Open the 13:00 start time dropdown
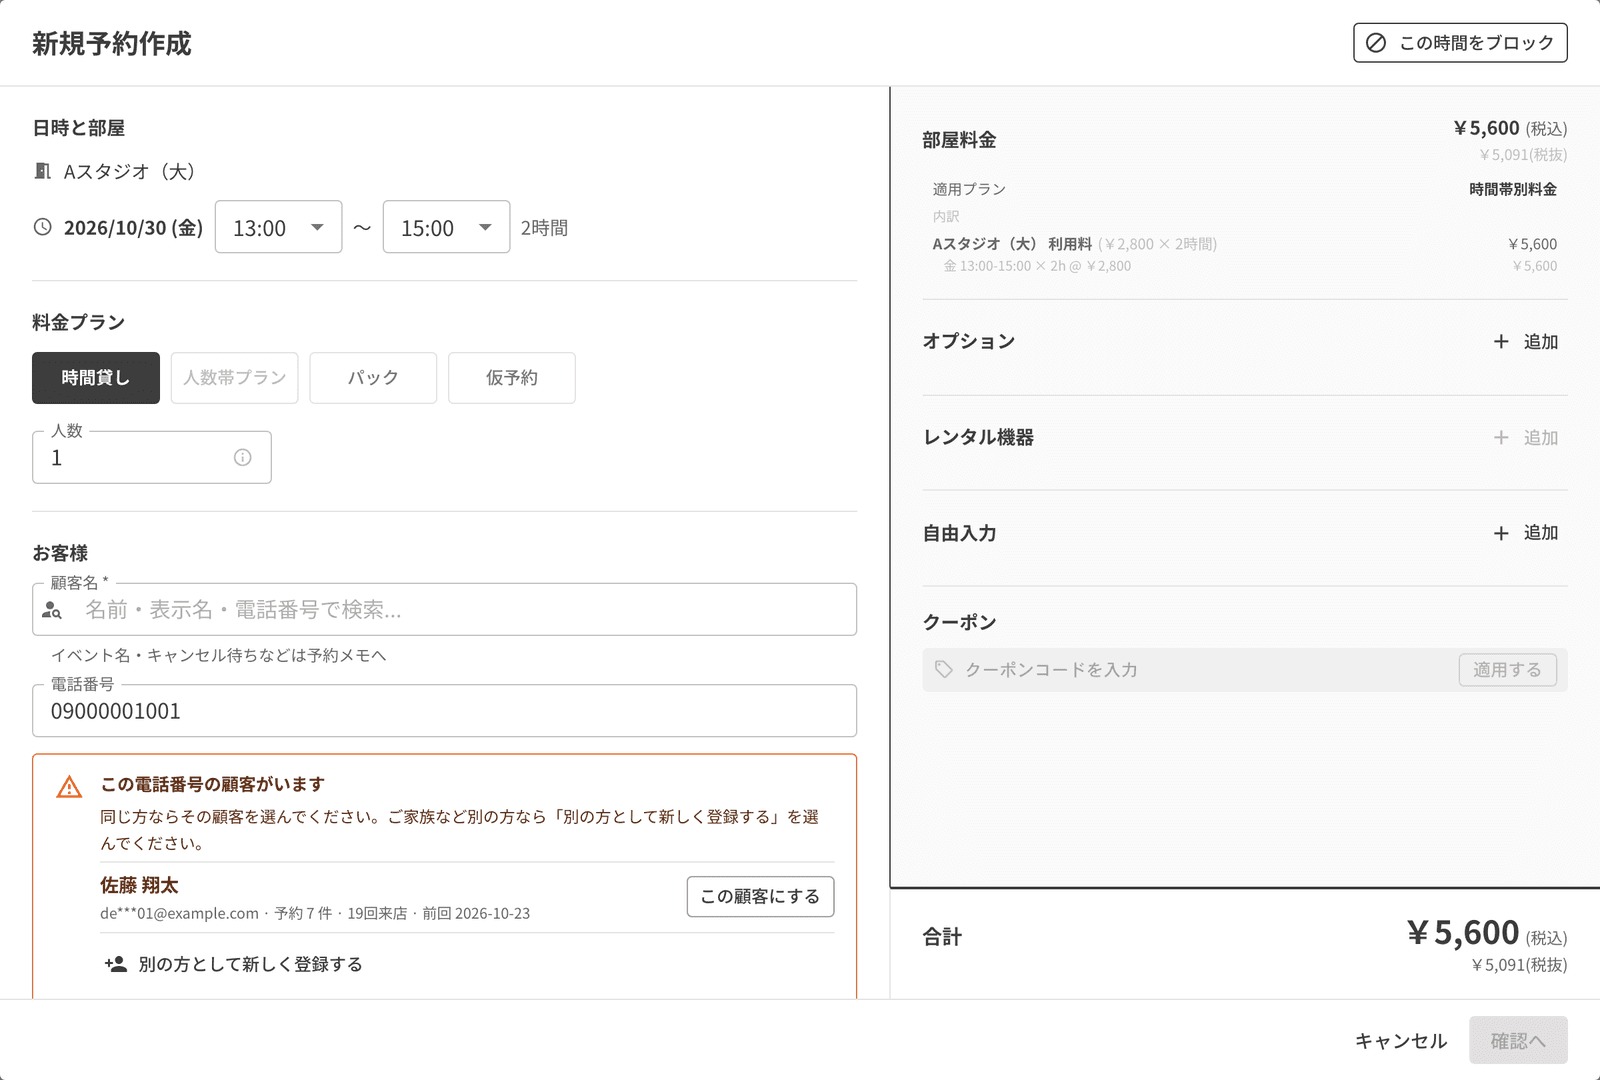Viewport: 1600px width, 1080px height. point(279,227)
